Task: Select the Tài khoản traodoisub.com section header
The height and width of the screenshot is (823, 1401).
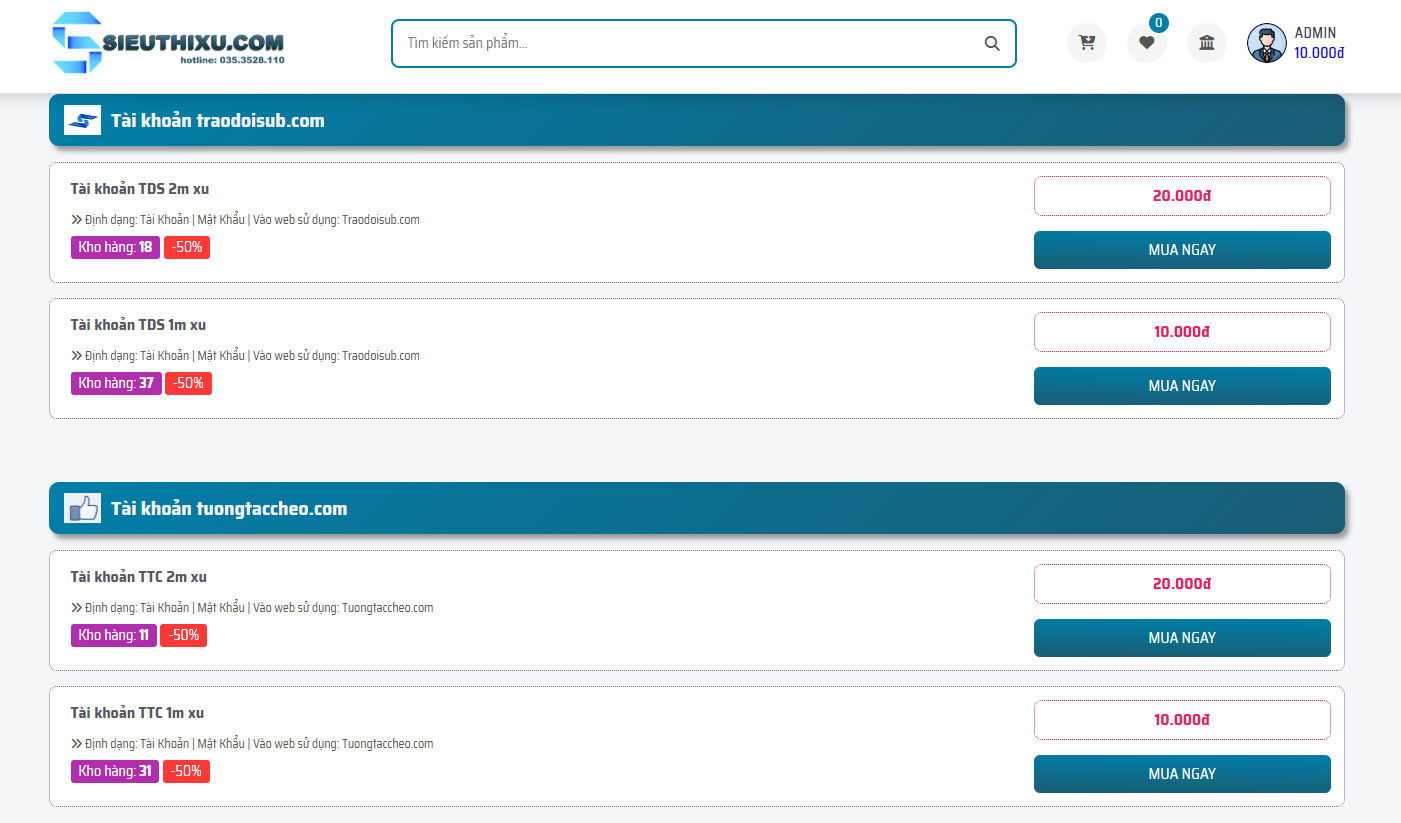Action: coord(218,121)
